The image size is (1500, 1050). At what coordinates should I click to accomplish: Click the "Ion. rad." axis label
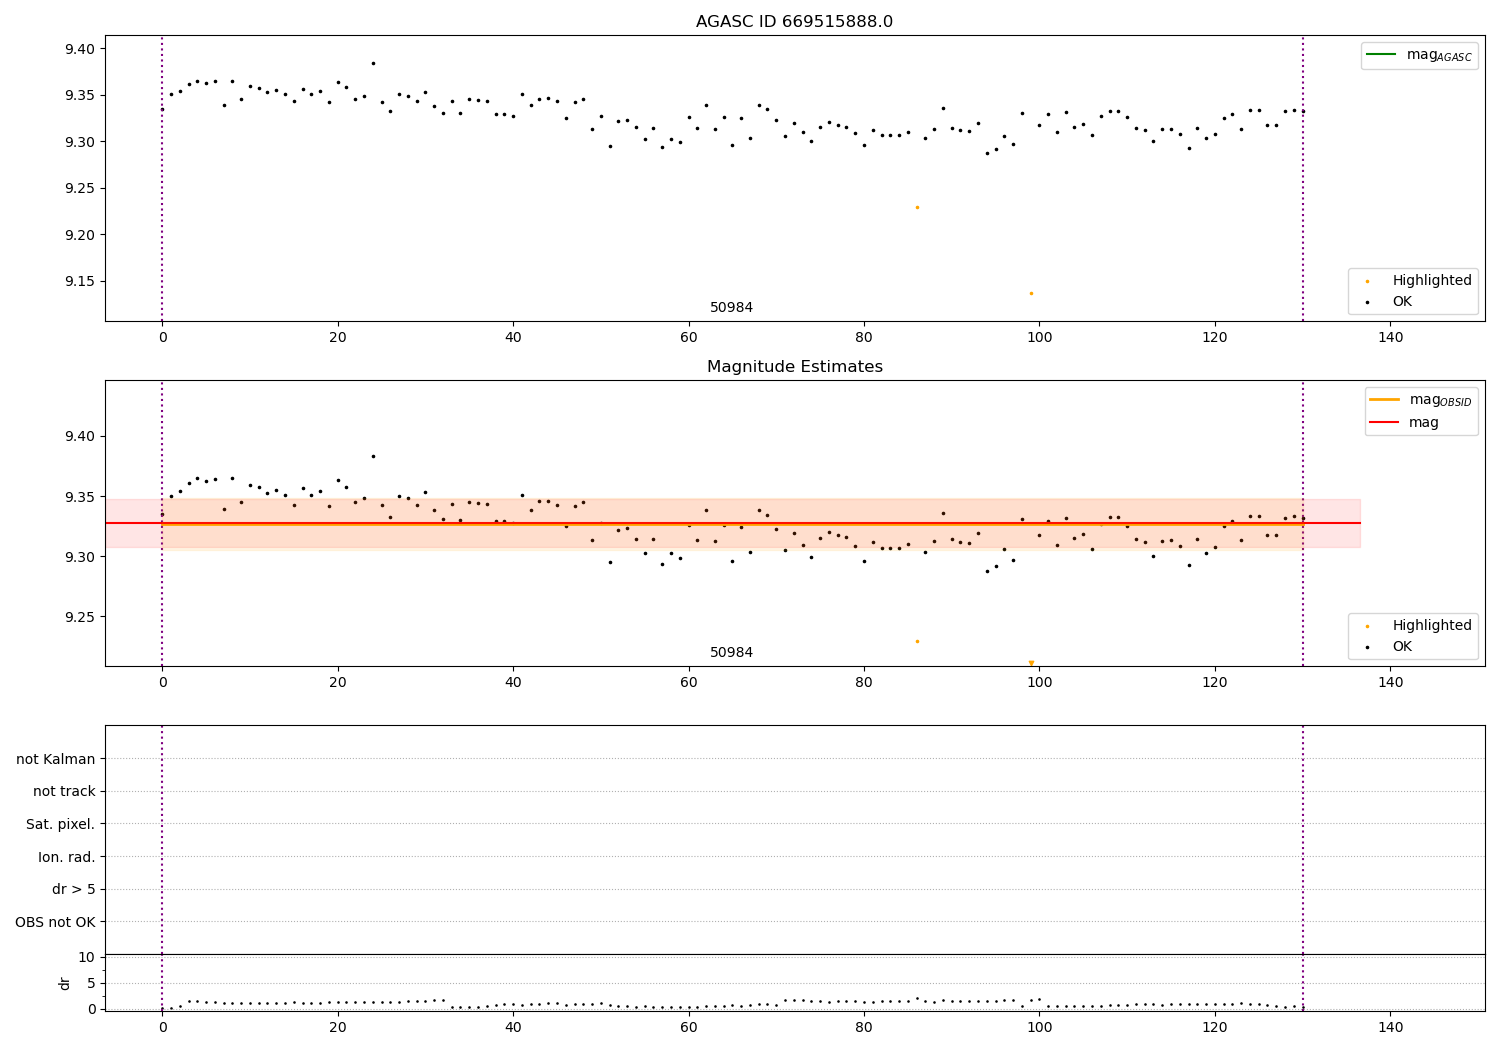coord(67,857)
